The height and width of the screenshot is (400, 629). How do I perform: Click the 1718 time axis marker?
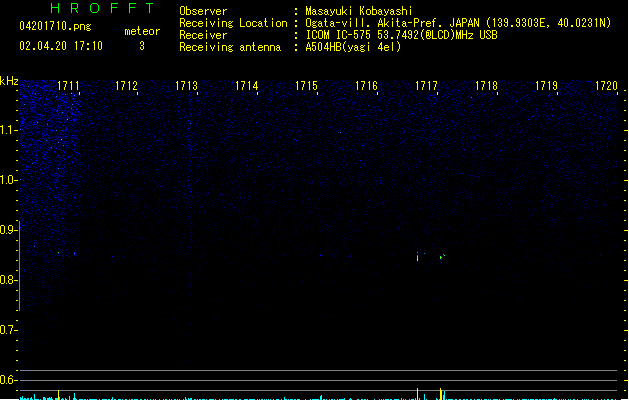[x=486, y=86]
